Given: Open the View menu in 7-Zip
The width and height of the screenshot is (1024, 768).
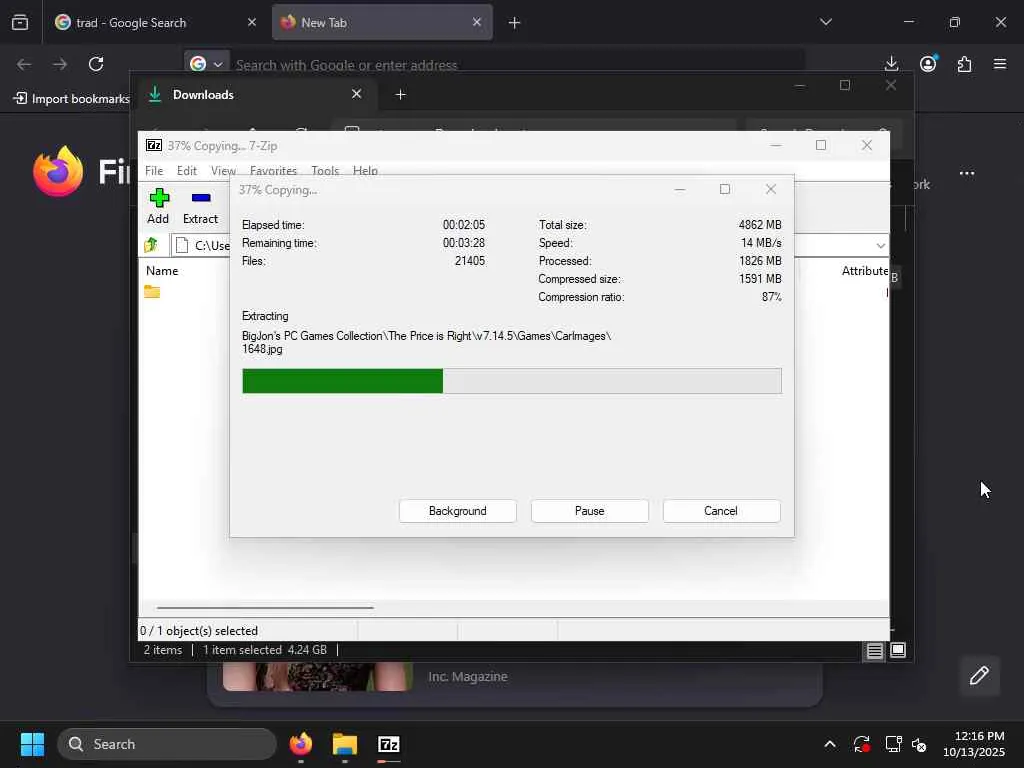Looking at the screenshot, I should pyautogui.click(x=223, y=170).
